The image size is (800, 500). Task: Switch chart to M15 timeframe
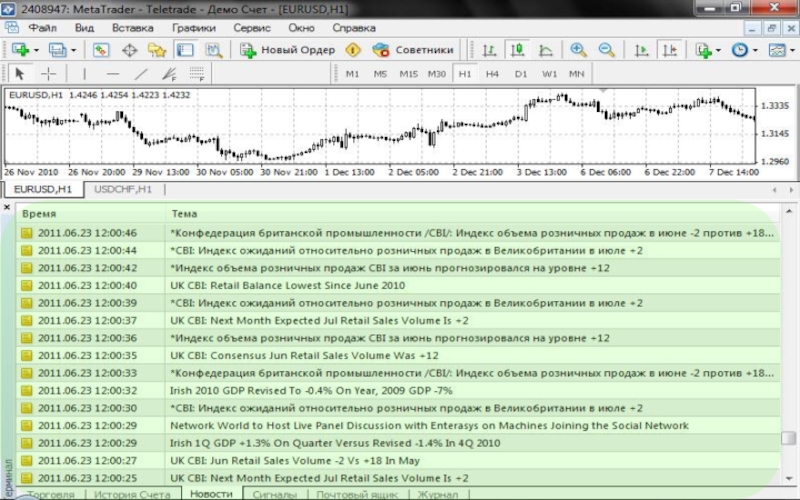(x=409, y=74)
